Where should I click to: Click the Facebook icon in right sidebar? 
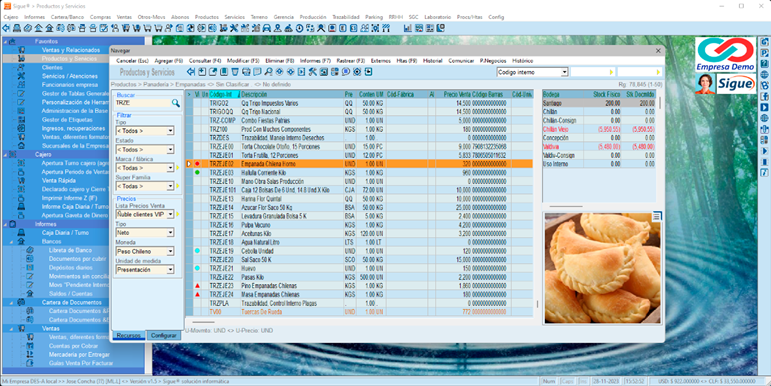(x=765, y=96)
